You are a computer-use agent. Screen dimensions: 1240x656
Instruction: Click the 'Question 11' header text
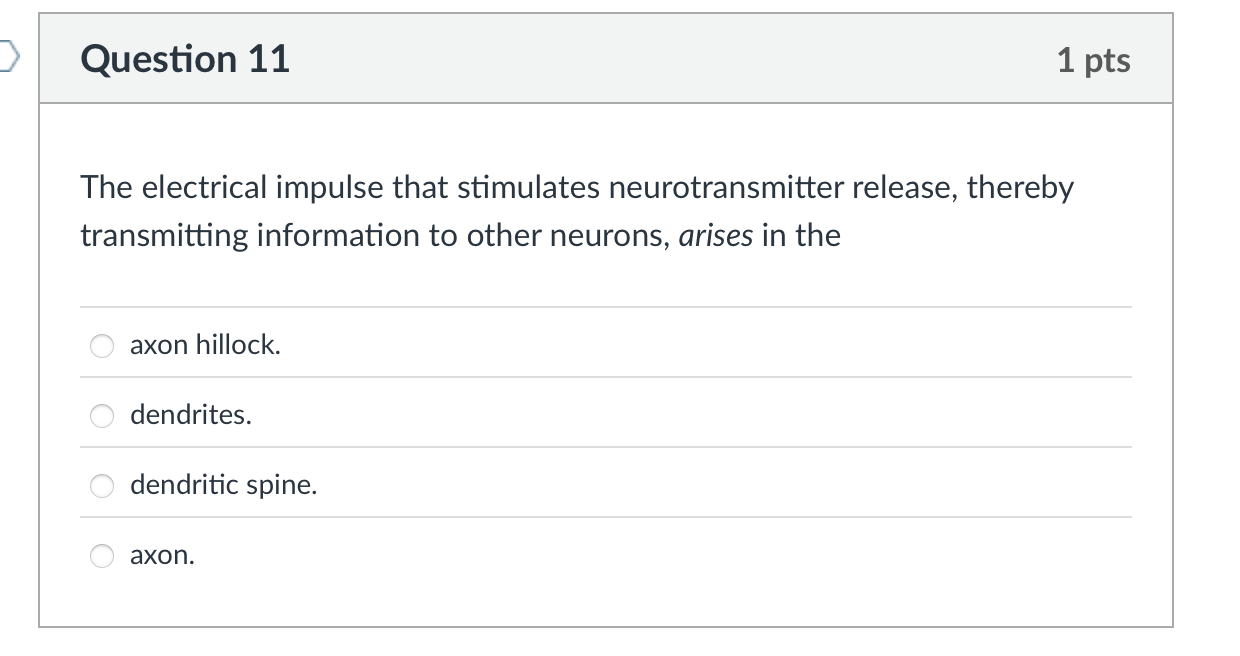coord(185,59)
